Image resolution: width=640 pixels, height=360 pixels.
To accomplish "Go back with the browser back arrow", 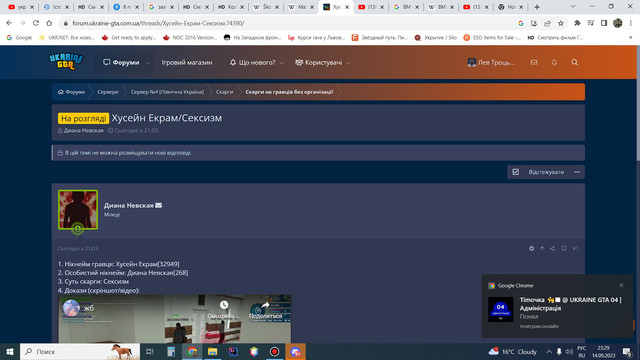I will coord(9,23).
